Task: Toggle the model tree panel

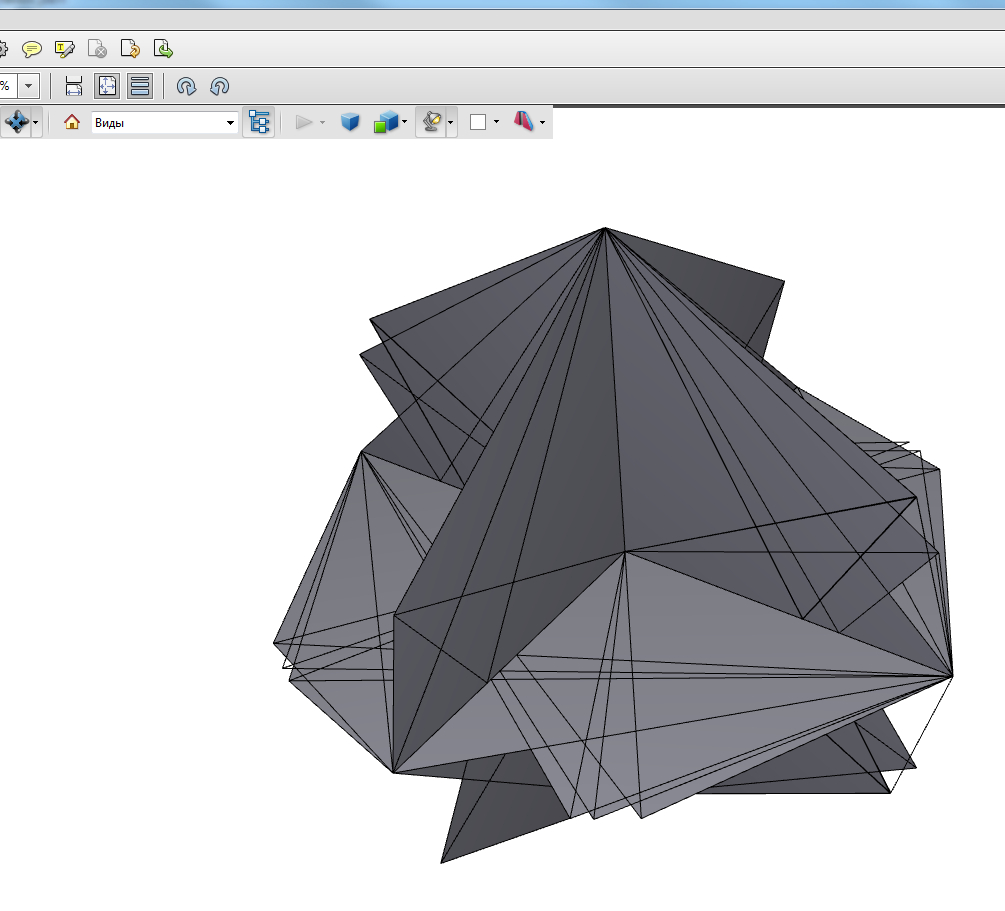Action: point(260,122)
